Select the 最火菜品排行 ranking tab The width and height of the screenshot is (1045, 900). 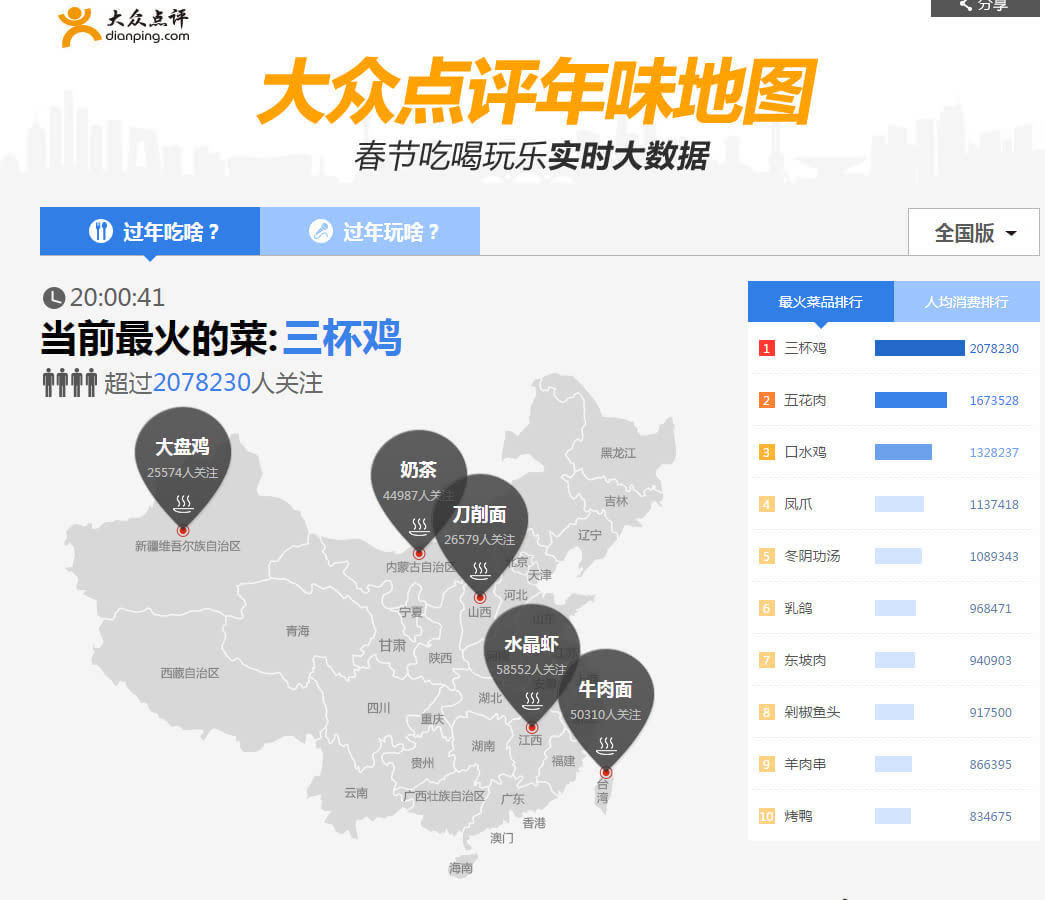click(x=820, y=302)
